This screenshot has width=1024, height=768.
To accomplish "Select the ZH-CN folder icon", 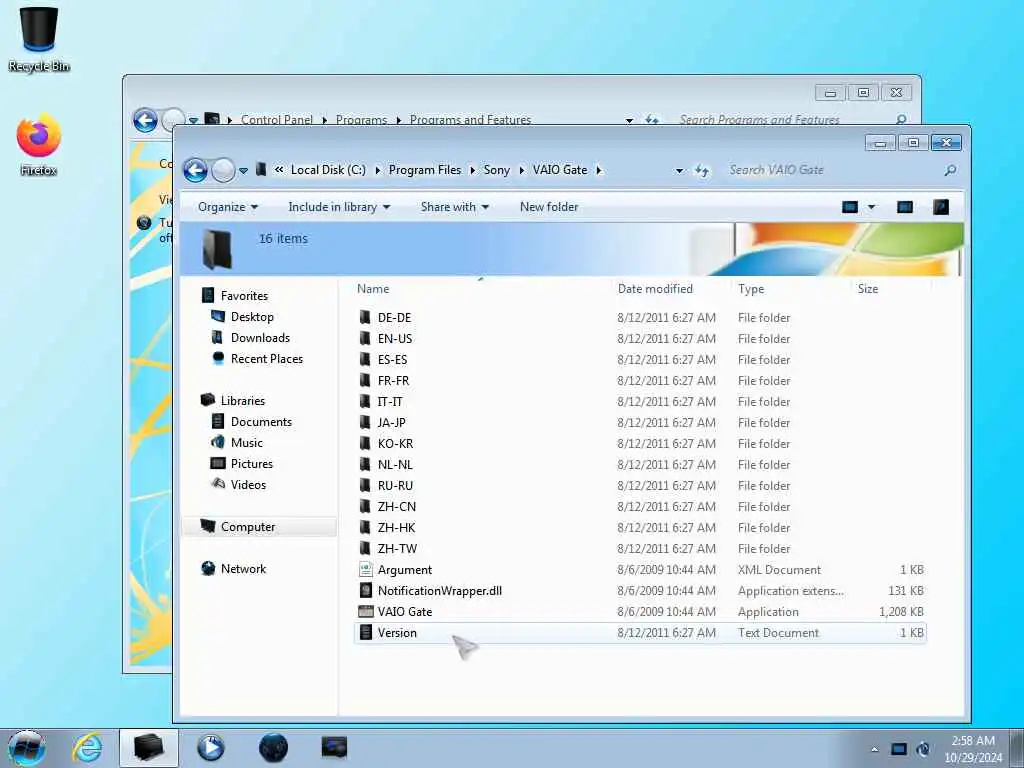I will 365,507.
